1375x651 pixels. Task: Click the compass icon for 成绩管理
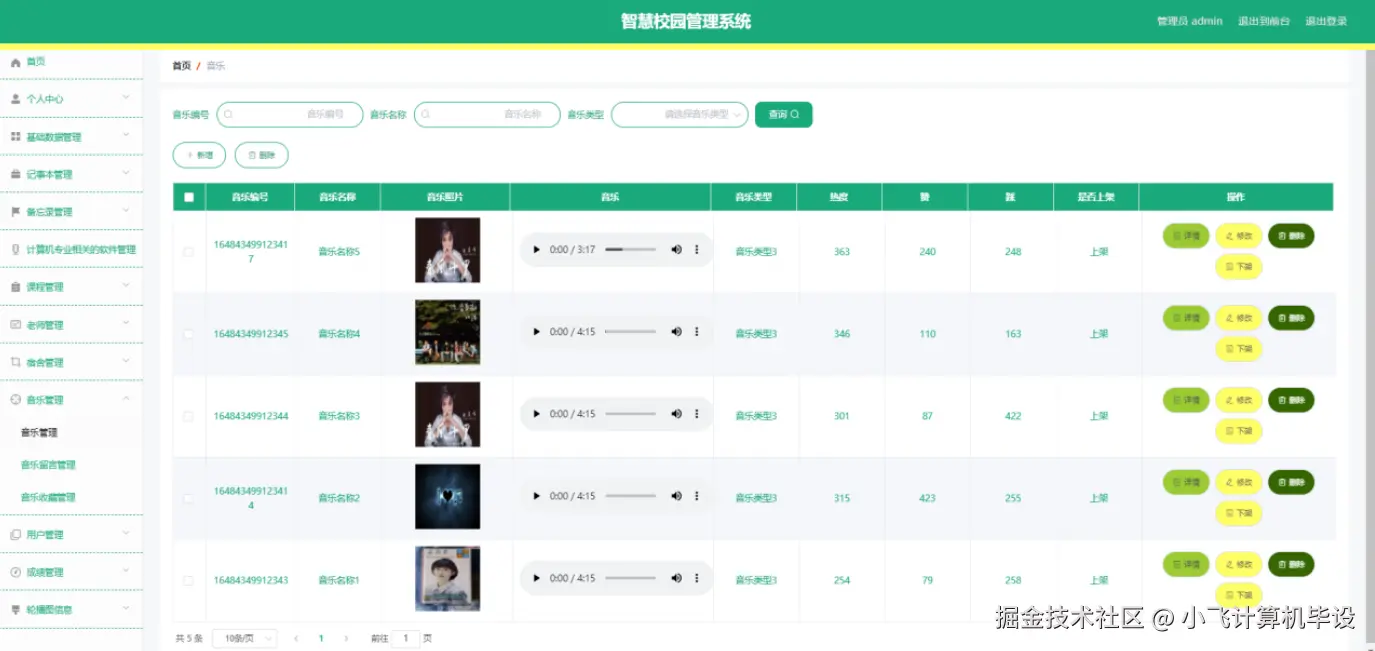15,572
